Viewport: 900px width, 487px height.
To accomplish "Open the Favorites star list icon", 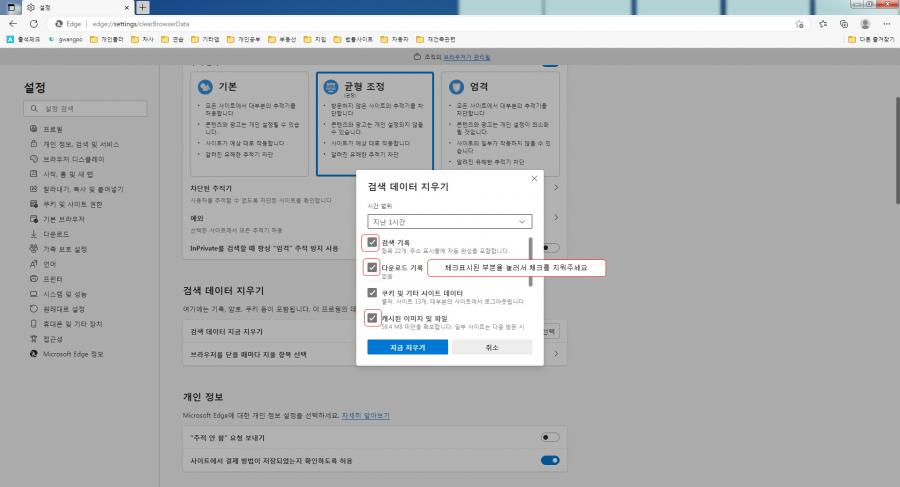I will [x=822, y=23].
